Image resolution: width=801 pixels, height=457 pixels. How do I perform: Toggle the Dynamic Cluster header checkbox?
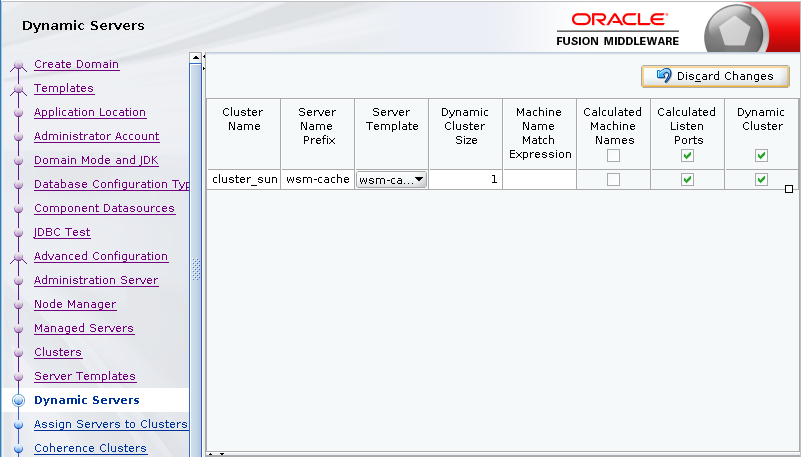click(x=761, y=155)
